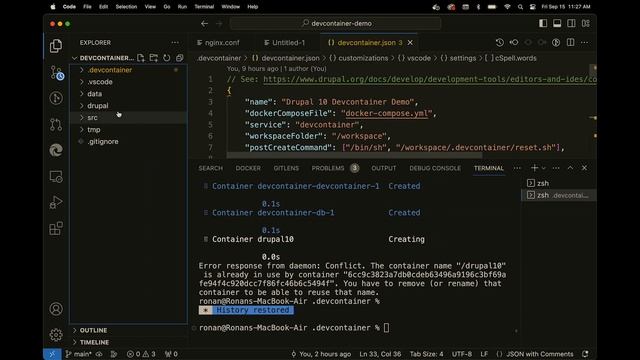Open the .gitignore file
The width and height of the screenshot is (640, 360).
point(129,141)
